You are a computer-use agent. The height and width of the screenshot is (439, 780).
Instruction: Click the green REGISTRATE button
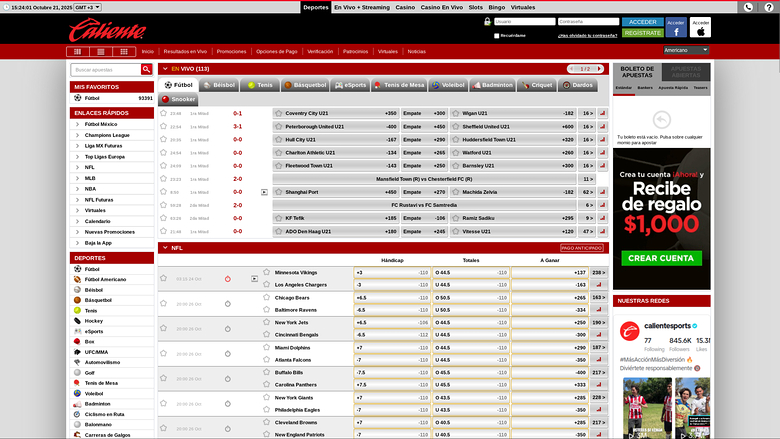click(x=642, y=33)
